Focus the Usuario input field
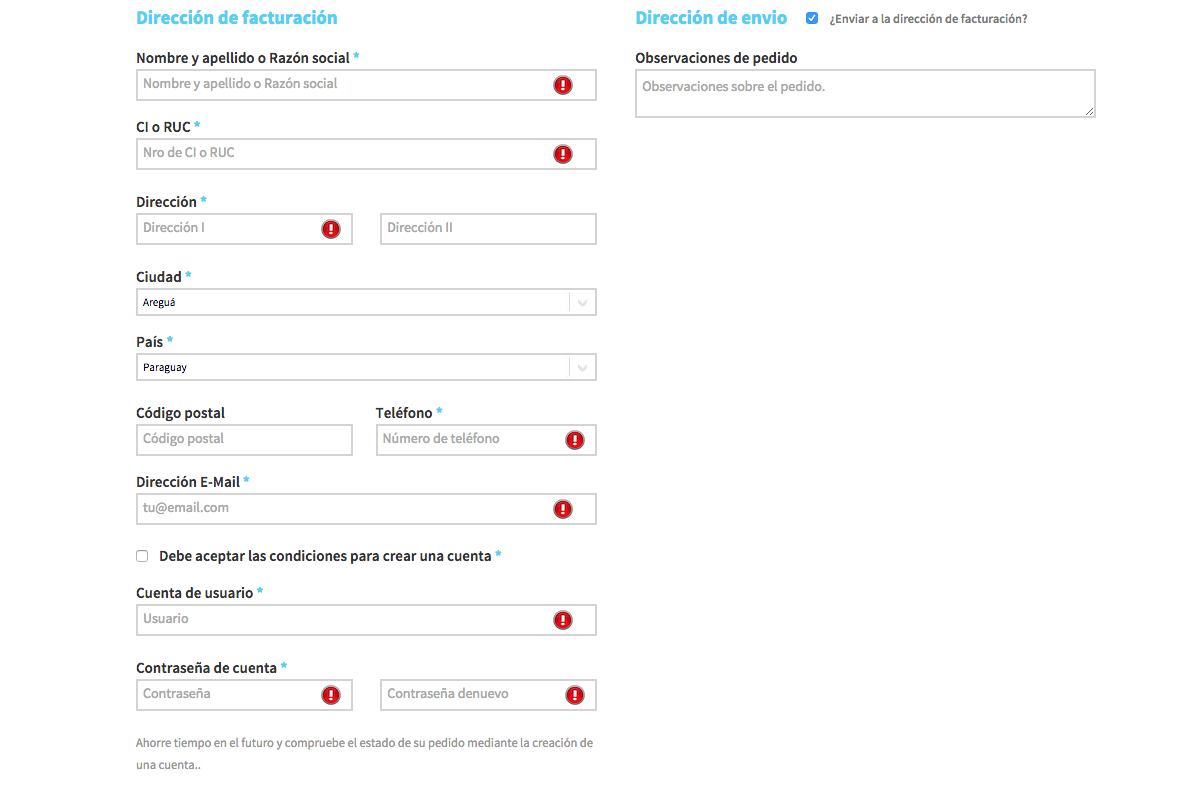Image resolution: width=1181 pixels, height=809 pixels. pyautogui.click(x=366, y=620)
